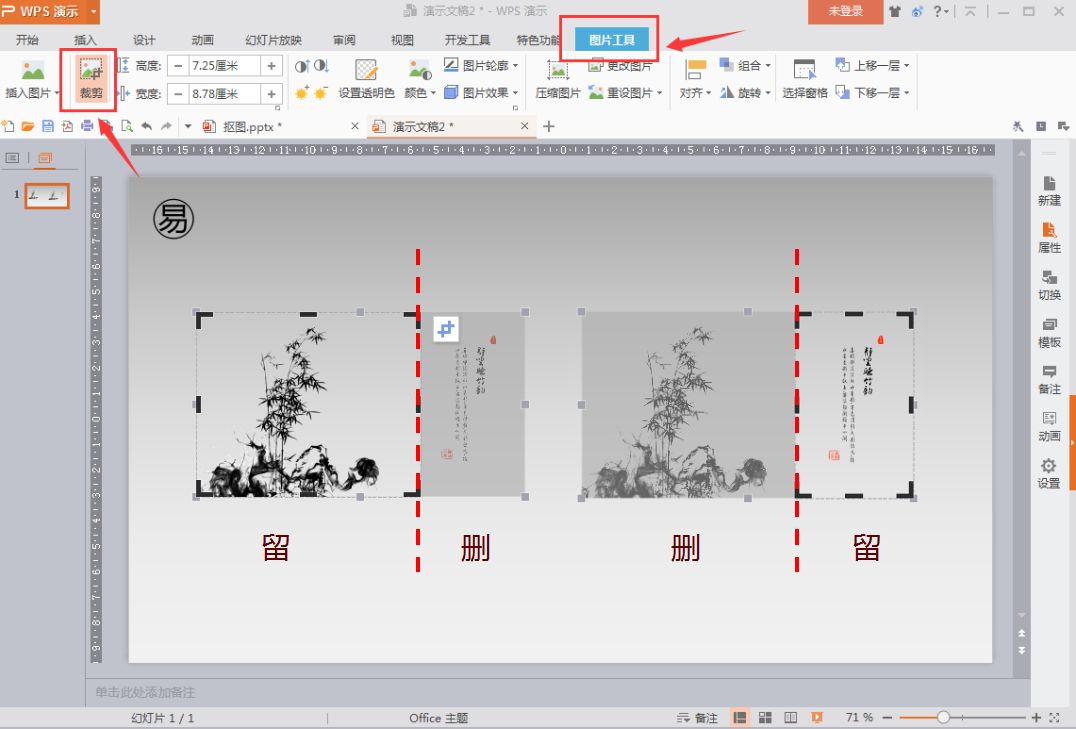This screenshot has height=729, width=1076.
Task: Click 设置透明色 set transparent color
Action: point(366,79)
